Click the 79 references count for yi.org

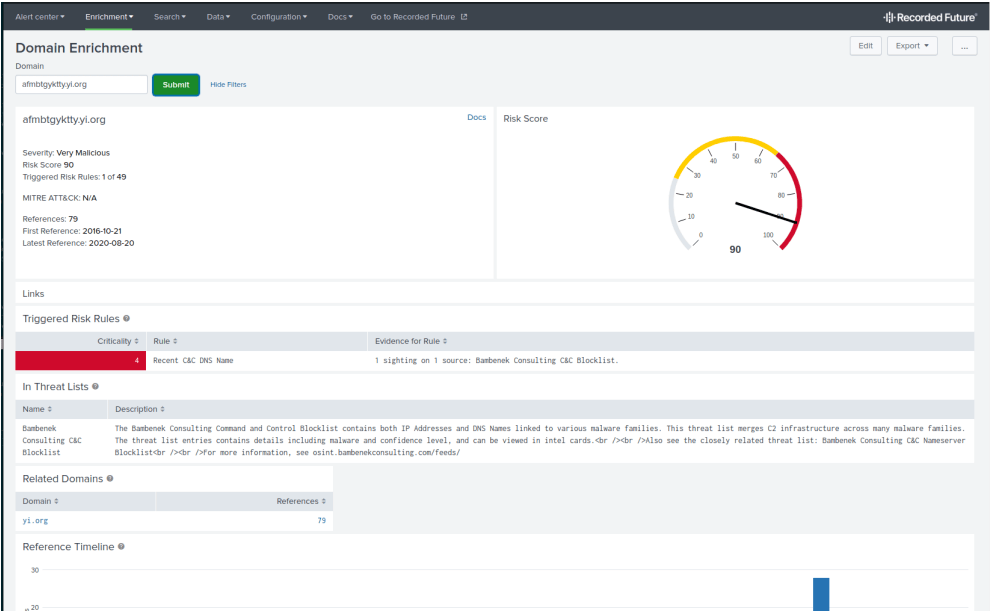(322, 521)
